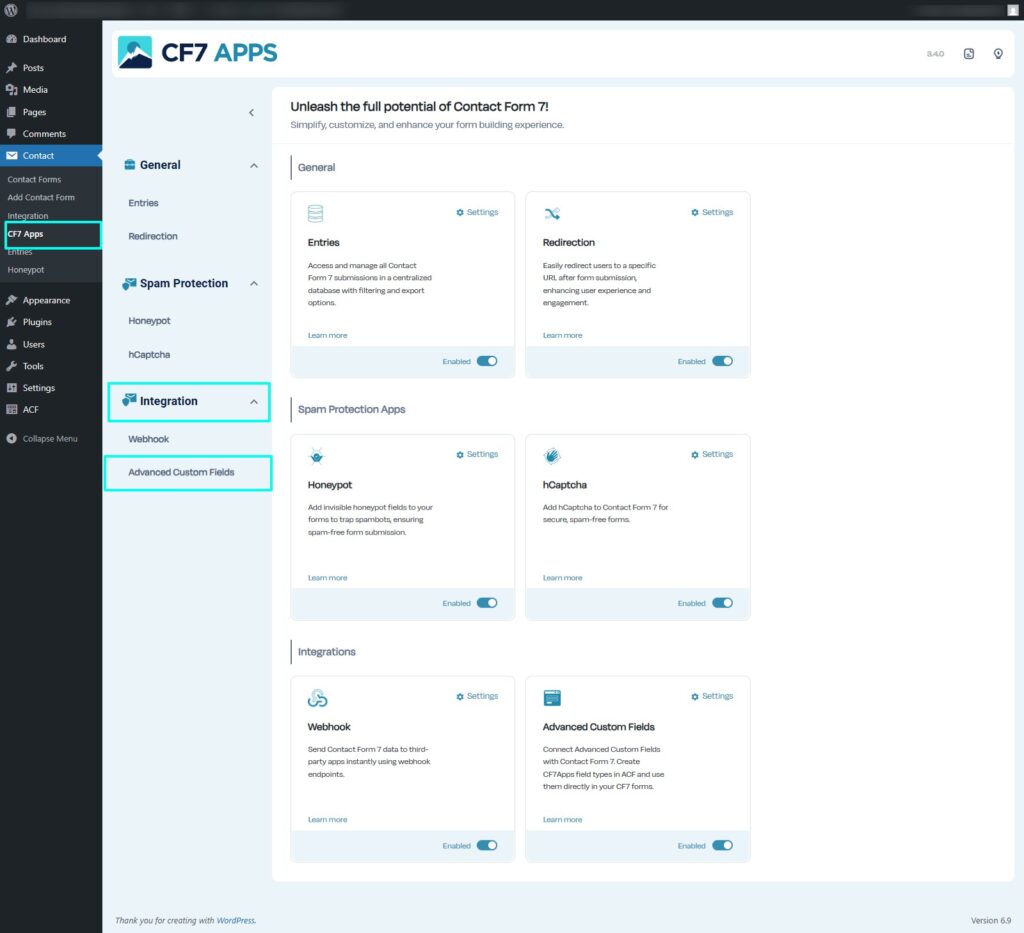This screenshot has width=1024, height=933.
Task: Select Advanced Custom Fields in the sidebar
Action: pos(181,472)
